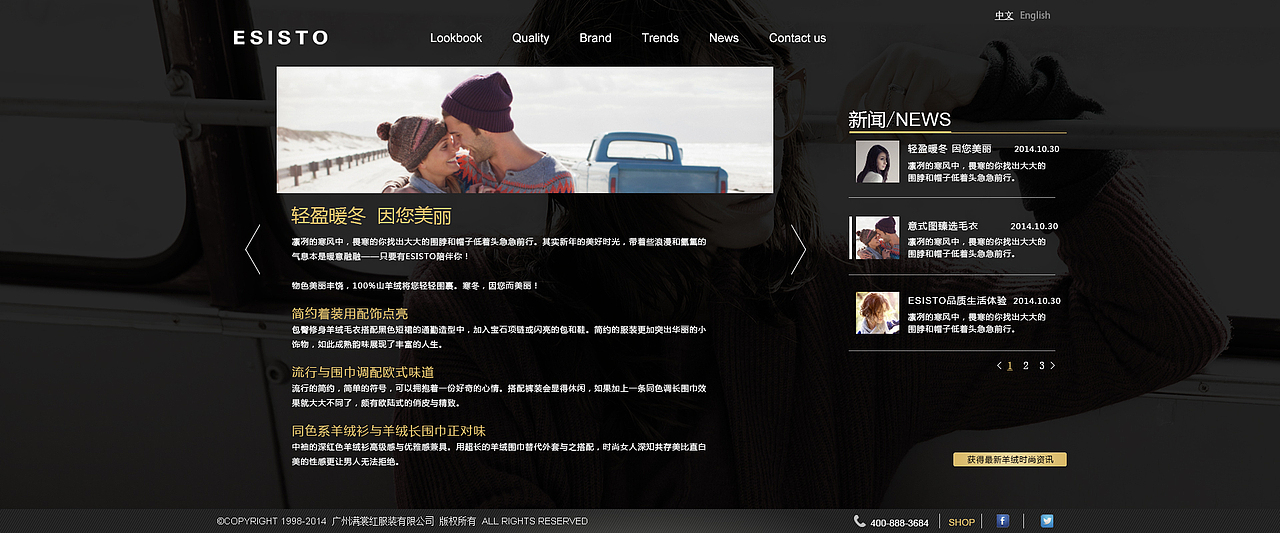This screenshot has height=533, width=1280.
Task: Select the 简约着装用配饰点亮 heading
Action: [350, 314]
